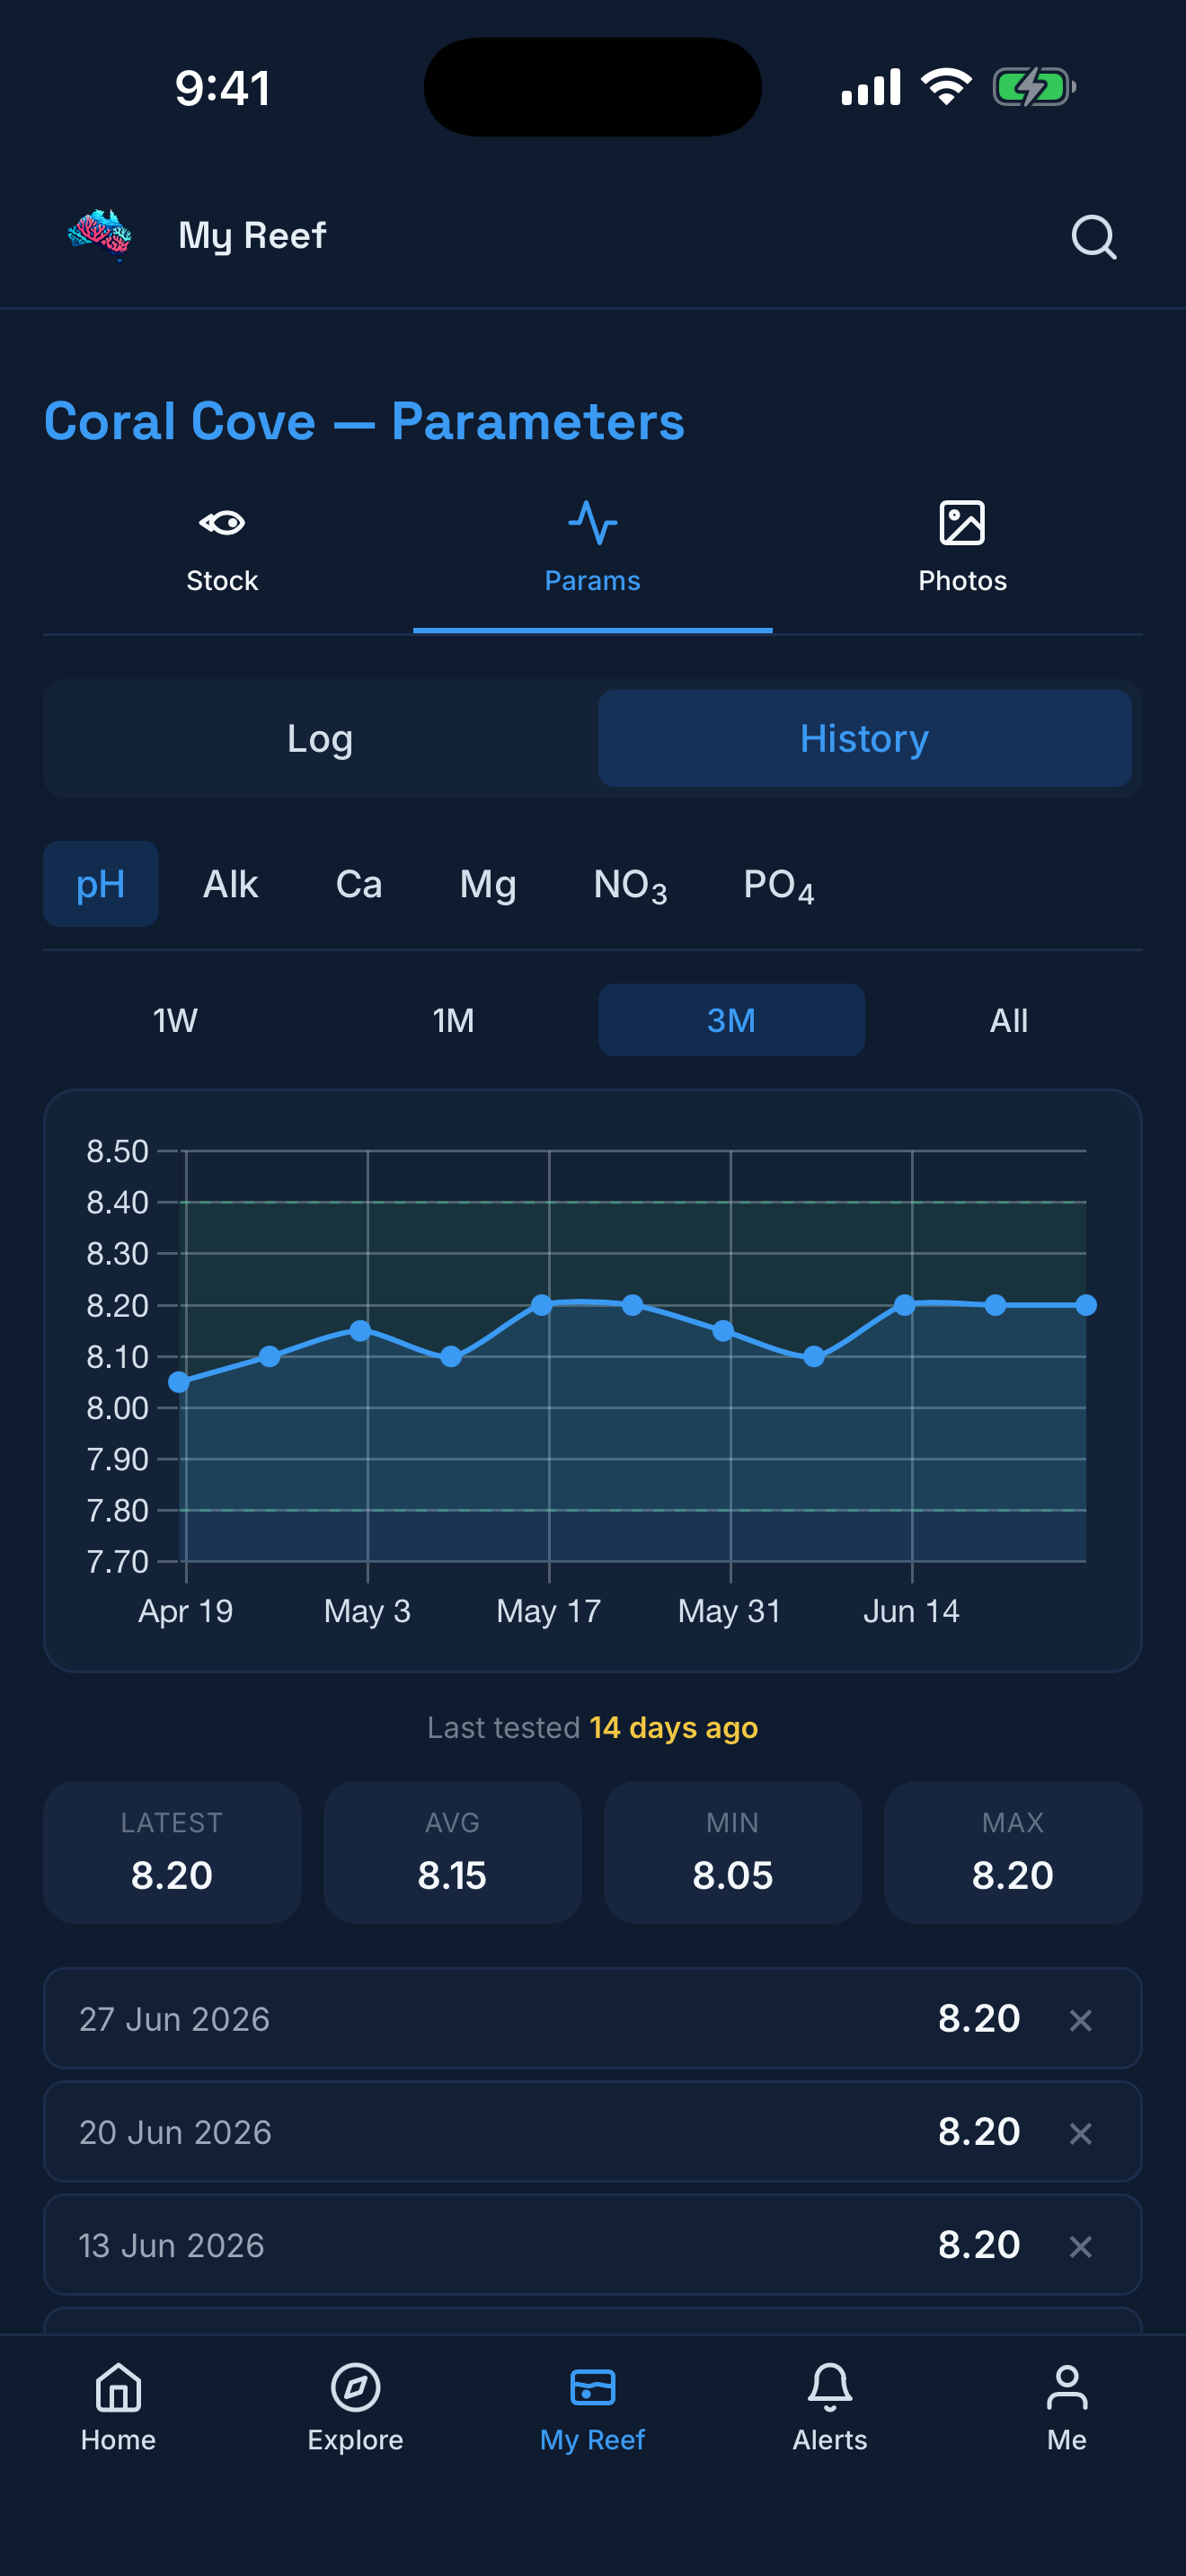
Task: Open the 13 Jun 2026 entry row
Action: coord(592,2244)
